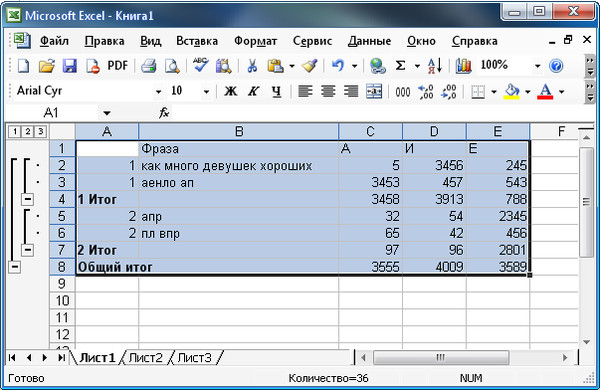Image resolution: width=600 pixels, height=390 pixels.
Task: Open the chart wizard icon
Action: click(463, 66)
